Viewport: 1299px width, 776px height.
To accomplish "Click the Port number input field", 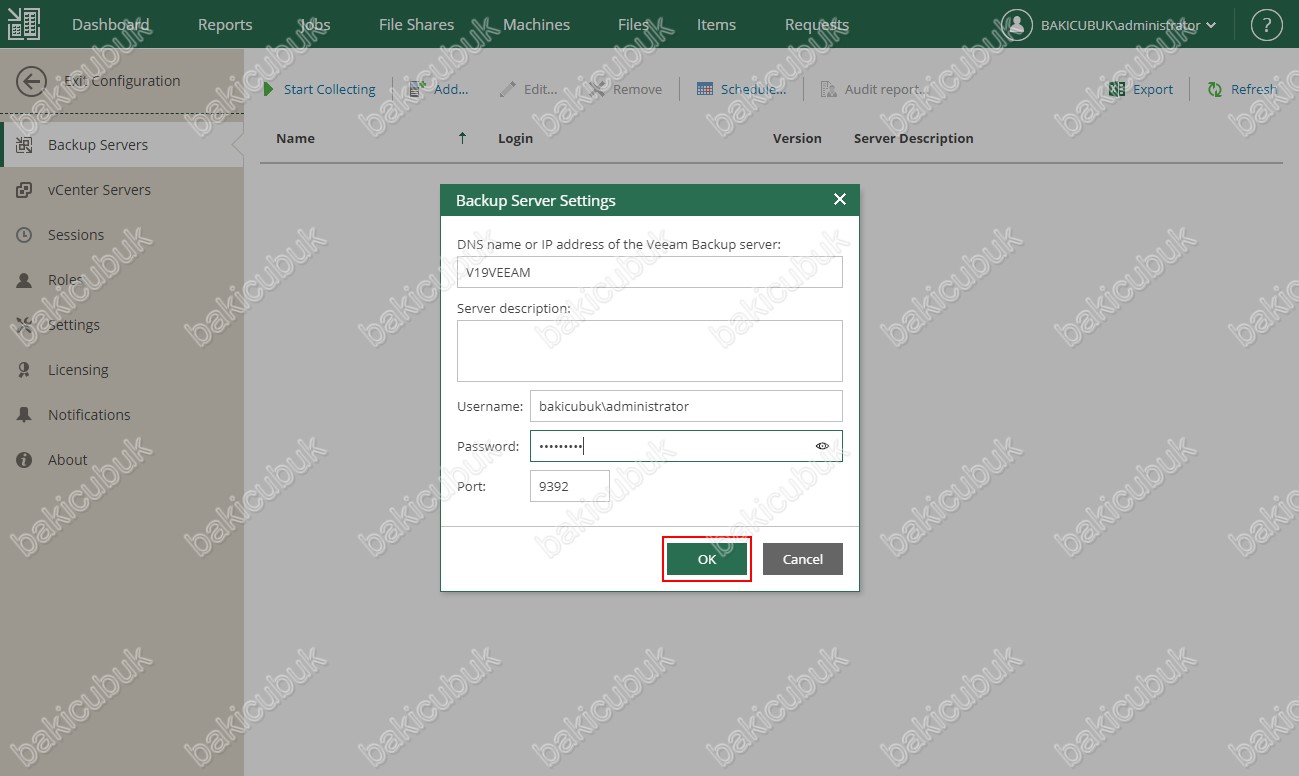I will coord(569,487).
